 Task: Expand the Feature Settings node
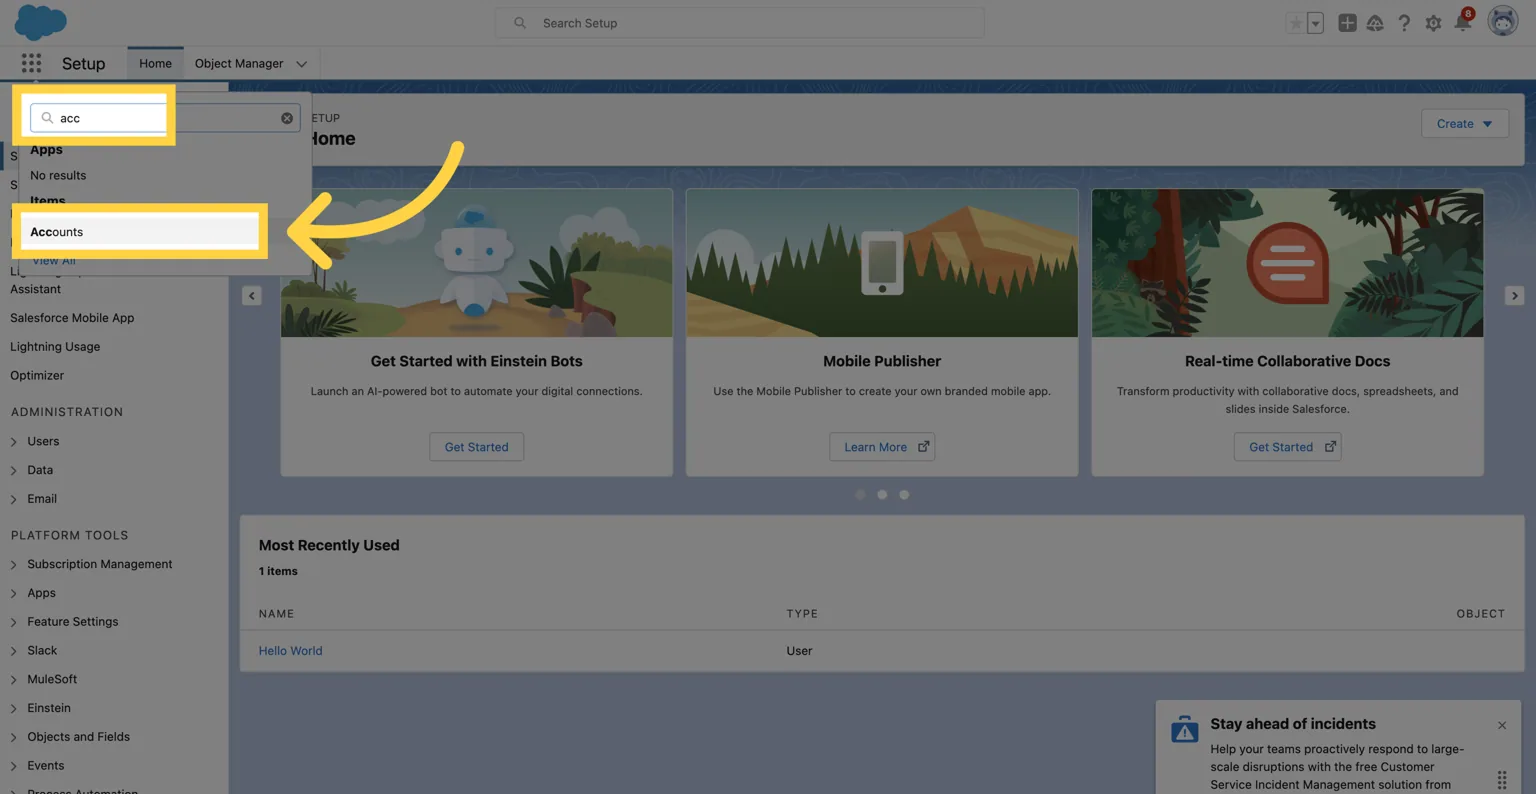[14, 622]
